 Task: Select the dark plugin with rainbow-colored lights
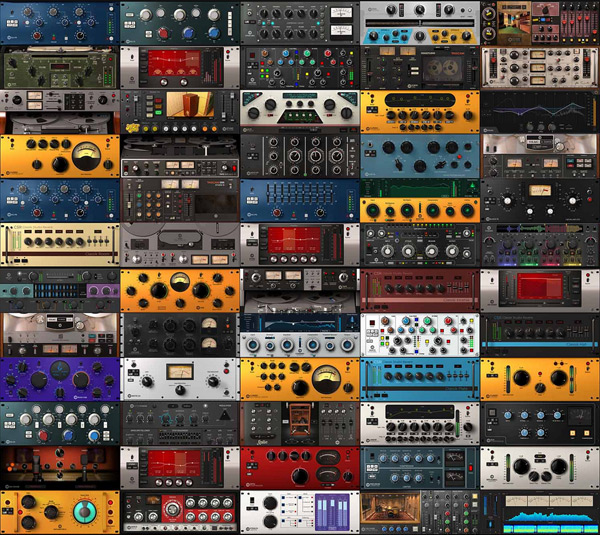pos(540,245)
